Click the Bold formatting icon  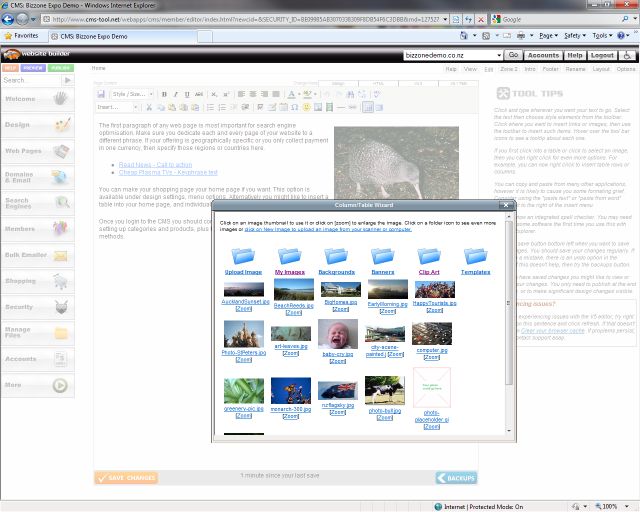164,94
